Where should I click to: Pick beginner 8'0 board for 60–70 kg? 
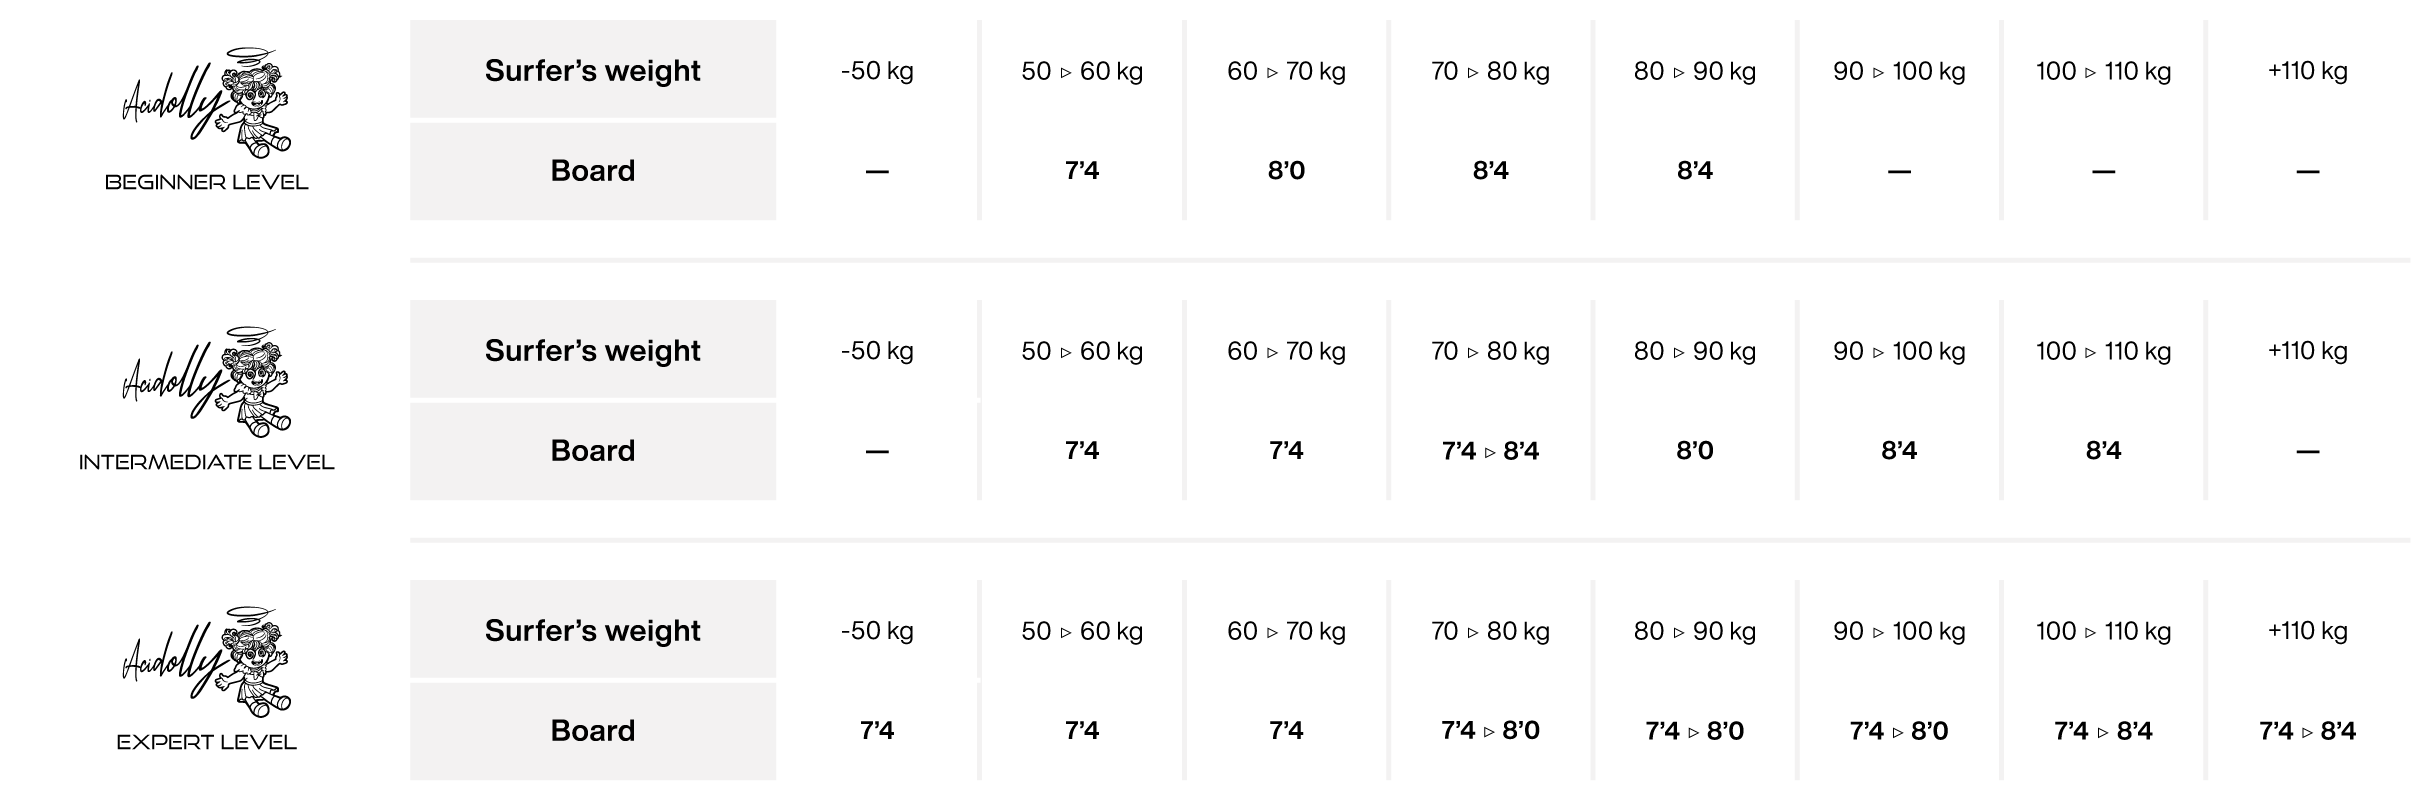(x=1286, y=171)
